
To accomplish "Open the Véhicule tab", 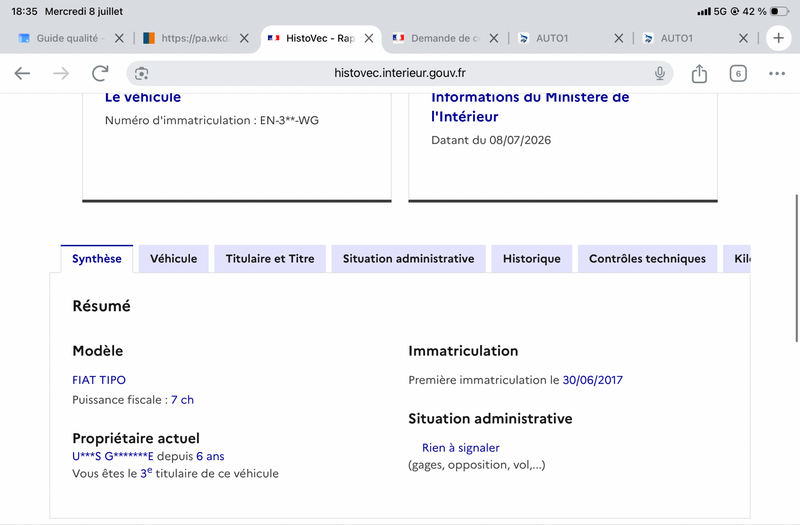I will click(173, 259).
